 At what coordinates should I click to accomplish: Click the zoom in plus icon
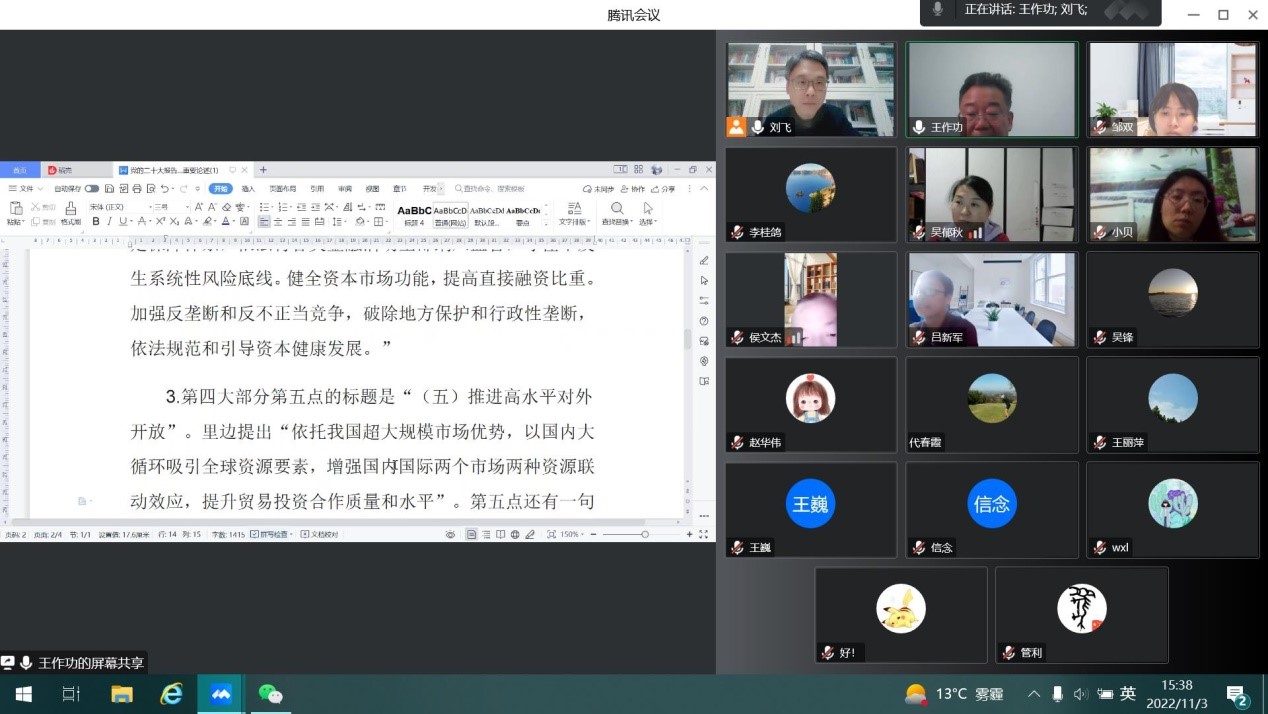(689, 534)
